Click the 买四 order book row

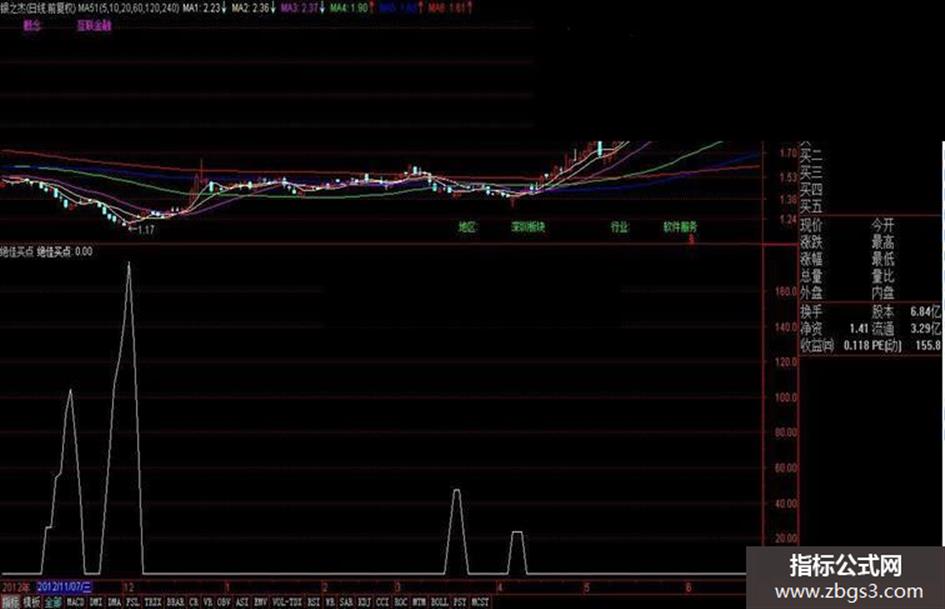pos(811,190)
